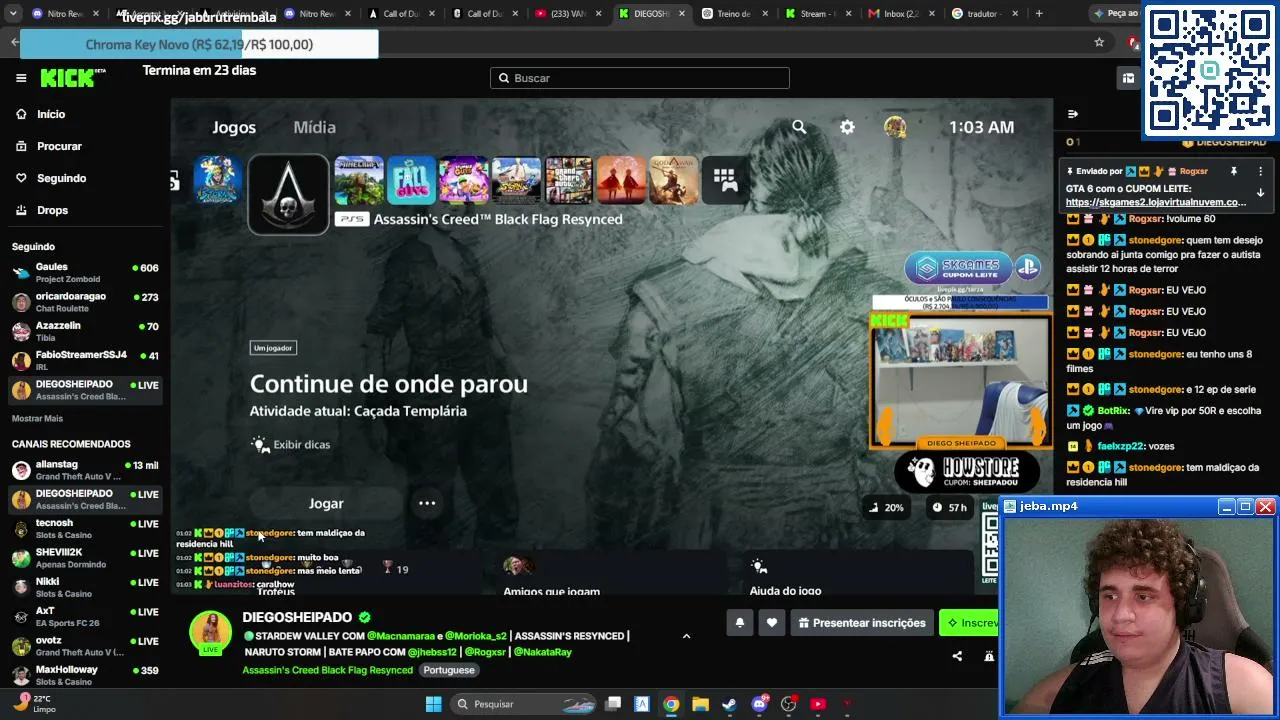Open the SHEVIII2K recommended channel
The height and width of the screenshot is (720, 1280).
pos(85,558)
